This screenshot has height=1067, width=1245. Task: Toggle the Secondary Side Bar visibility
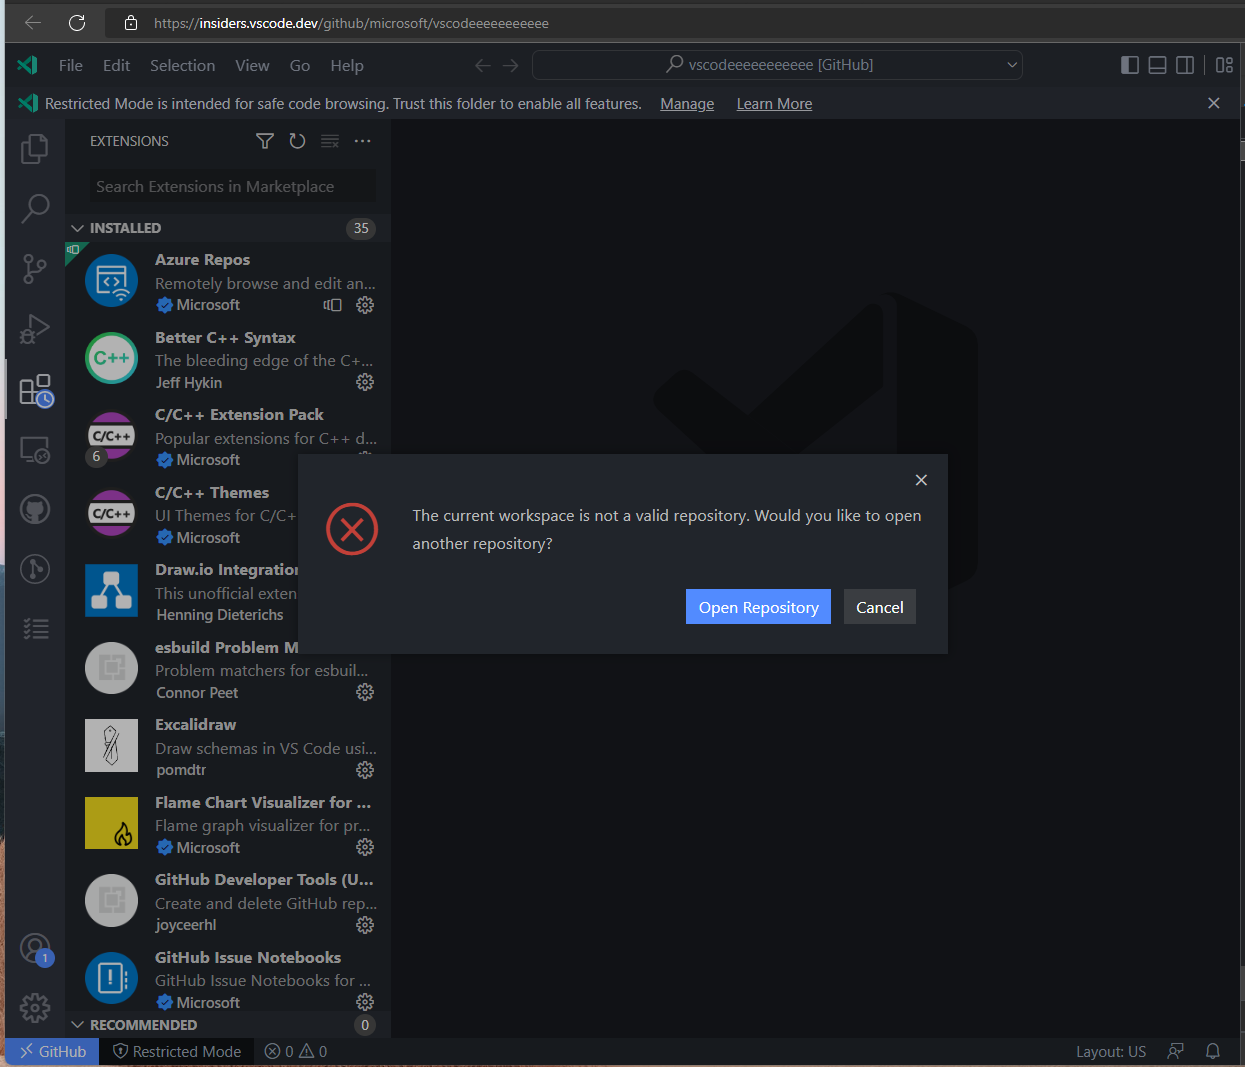(x=1185, y=64)
